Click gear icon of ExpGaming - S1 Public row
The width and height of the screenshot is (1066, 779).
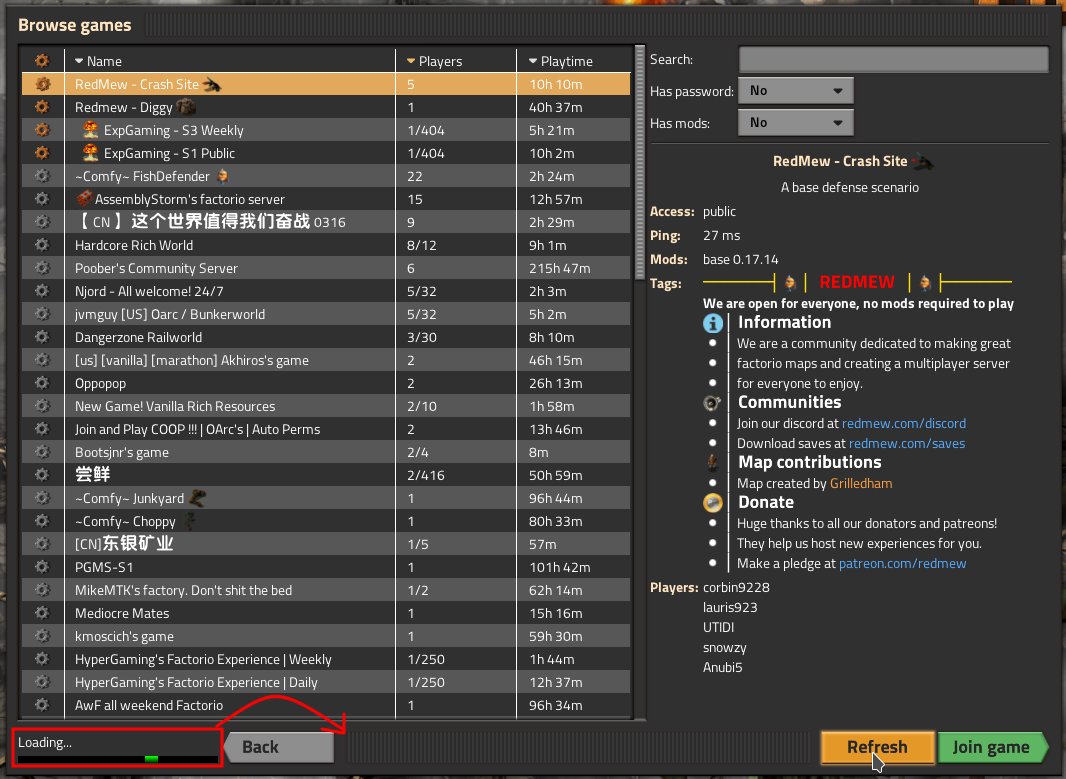click(42, 153)
